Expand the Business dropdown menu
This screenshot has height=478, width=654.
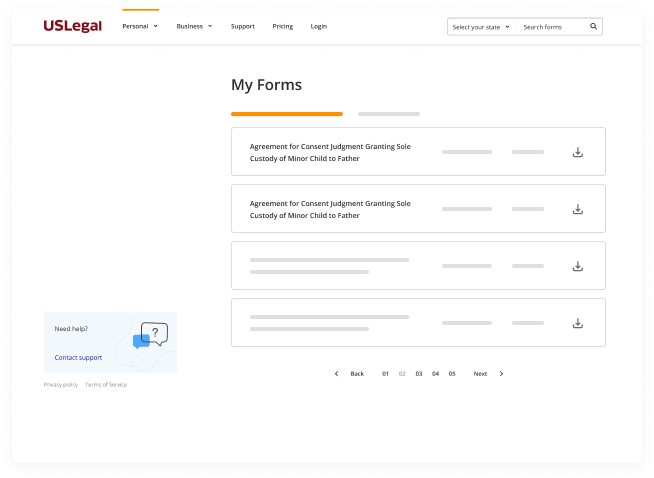(194, 26)
